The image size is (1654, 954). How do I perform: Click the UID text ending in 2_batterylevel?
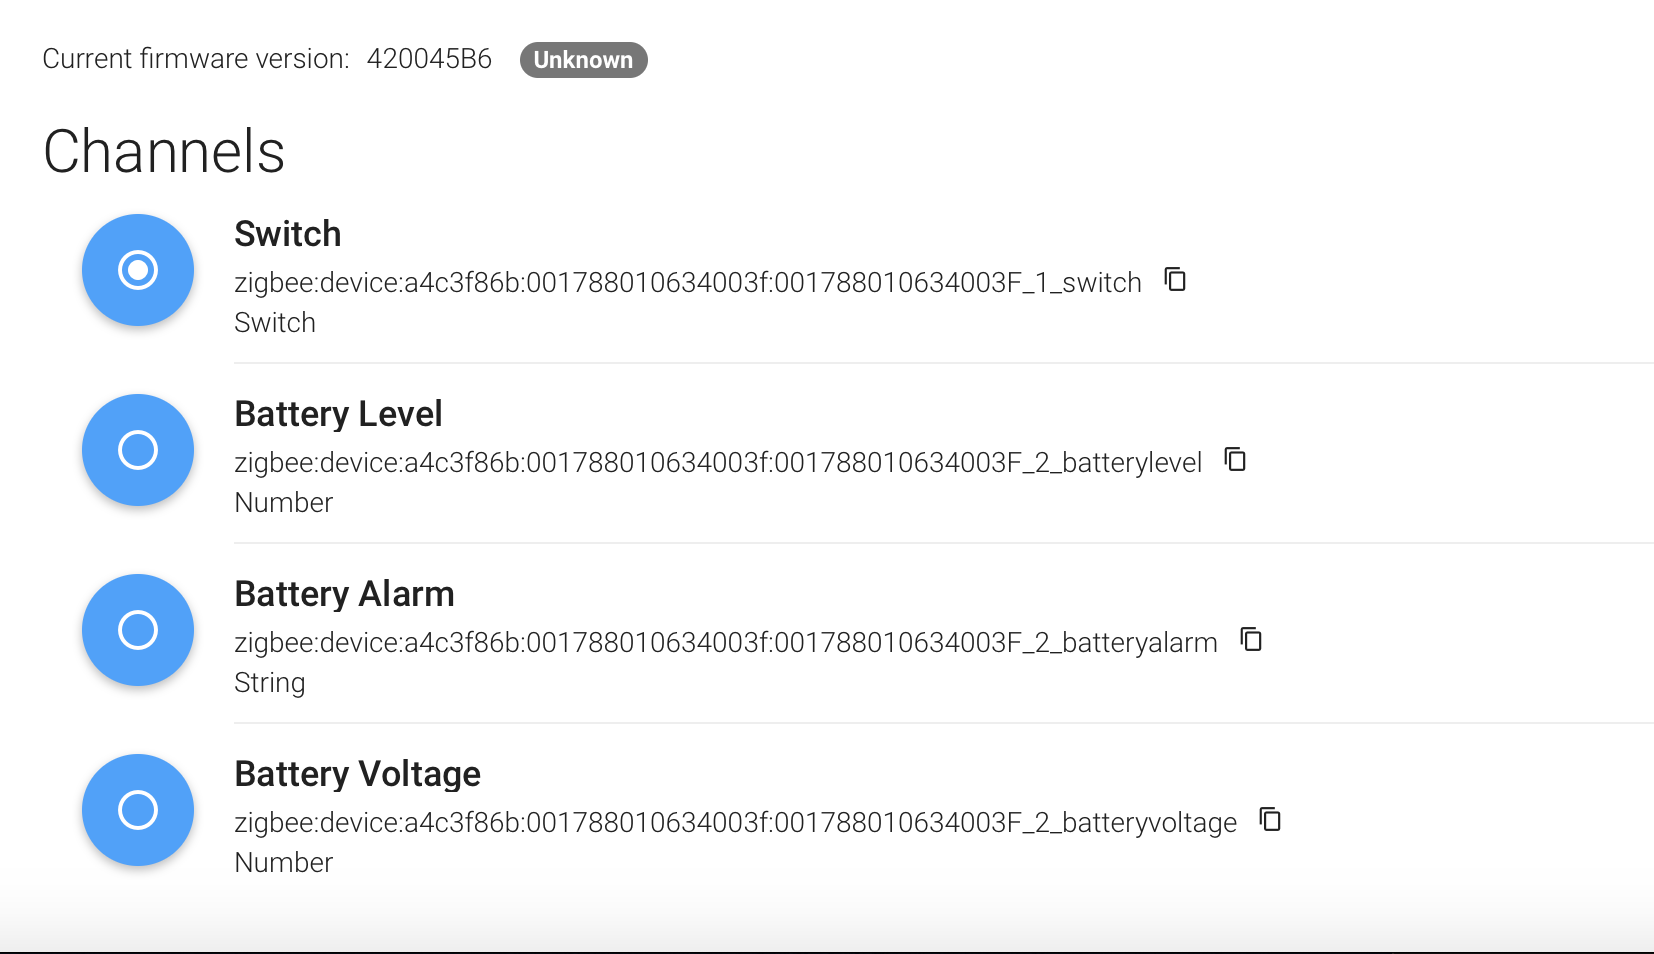[x=717, y=463]
